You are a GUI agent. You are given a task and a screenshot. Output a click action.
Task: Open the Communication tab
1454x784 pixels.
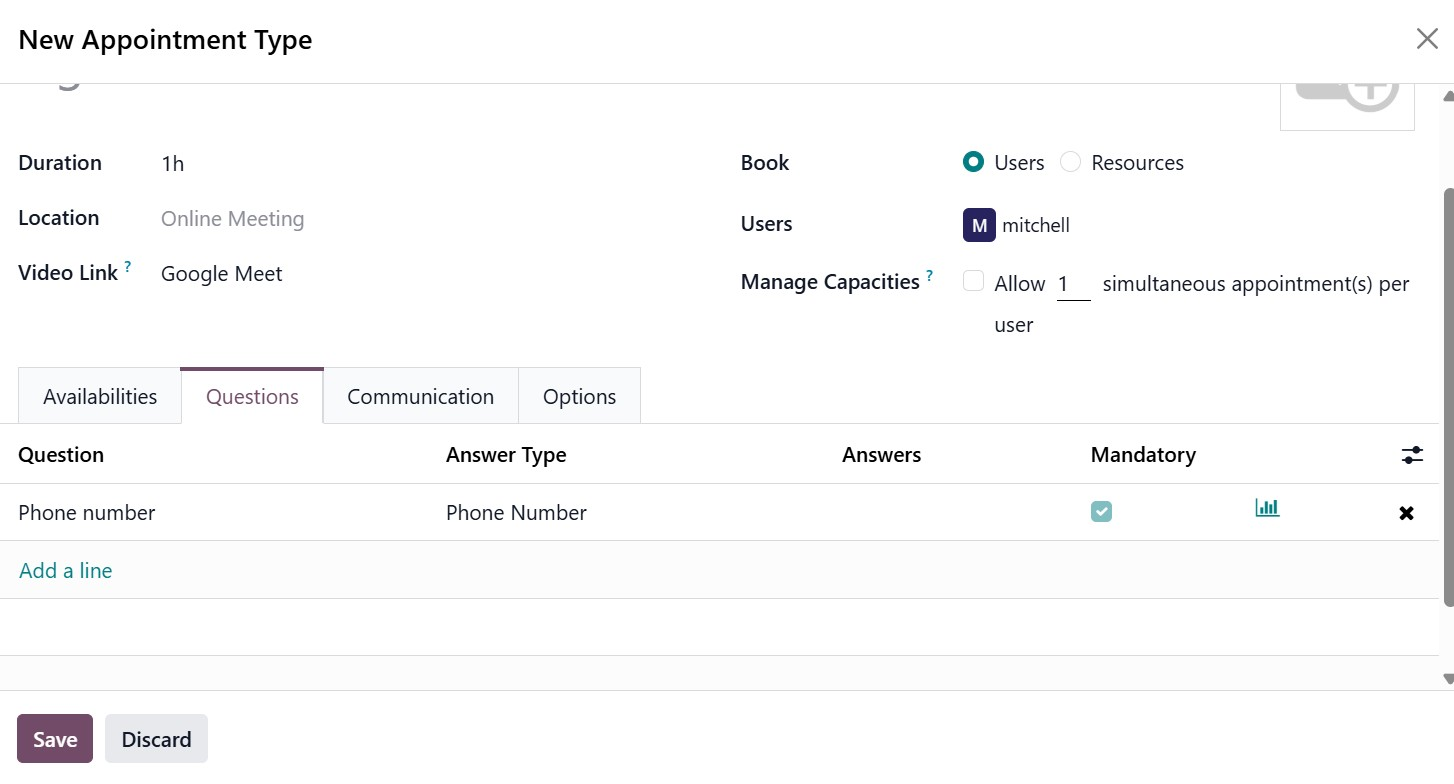[x=420, y=396]
